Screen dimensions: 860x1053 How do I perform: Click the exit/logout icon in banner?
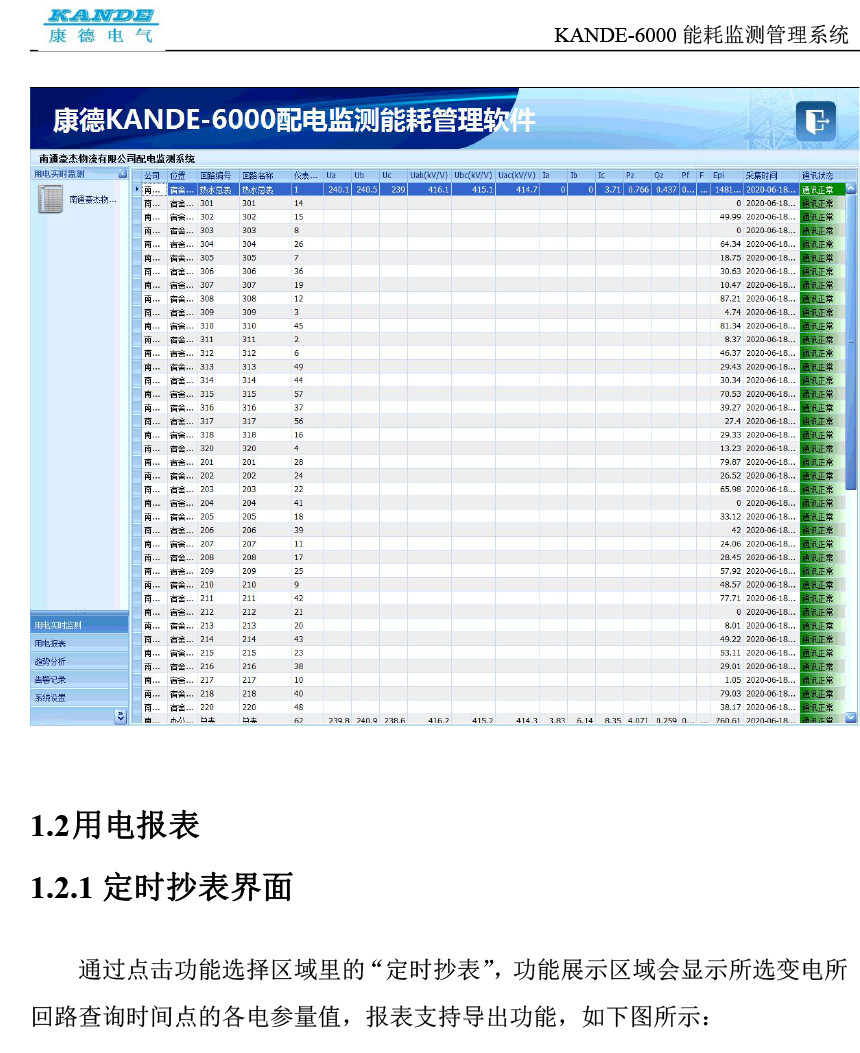[x=816, y=121]
